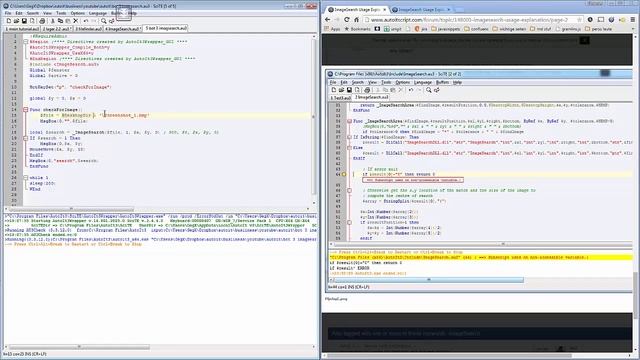The image size is (640, 360).
Task: Click line 15 $file assignment in left editor
Action: [95, 116]
